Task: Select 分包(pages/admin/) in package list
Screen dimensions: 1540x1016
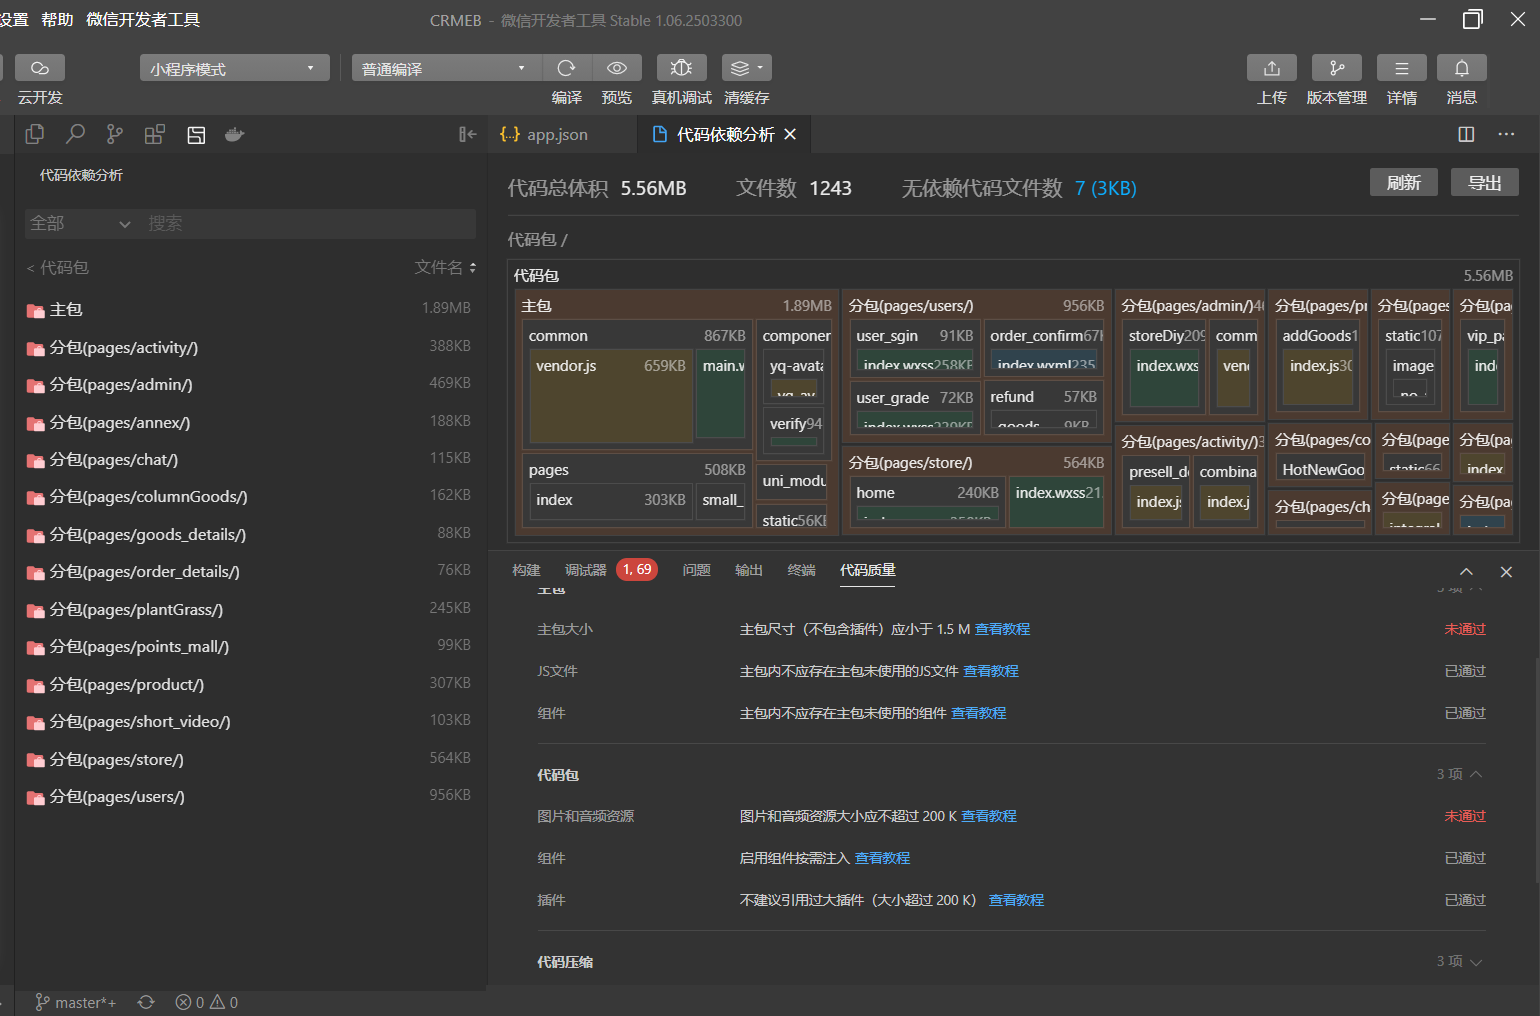Action: point(248,384)
